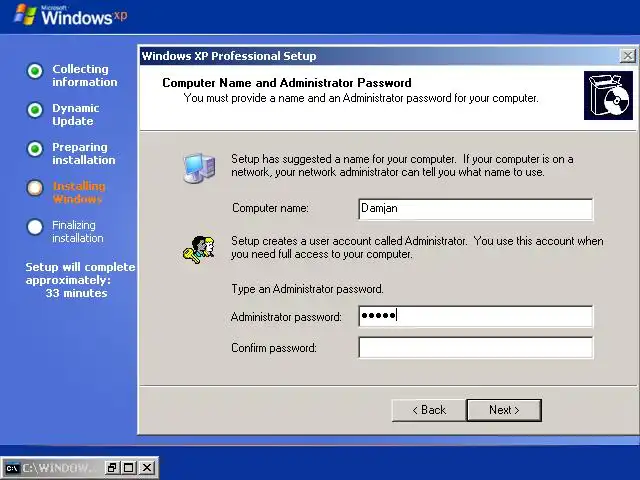Click the Next button
Screen dimensions: 640x480
[504, 410]
